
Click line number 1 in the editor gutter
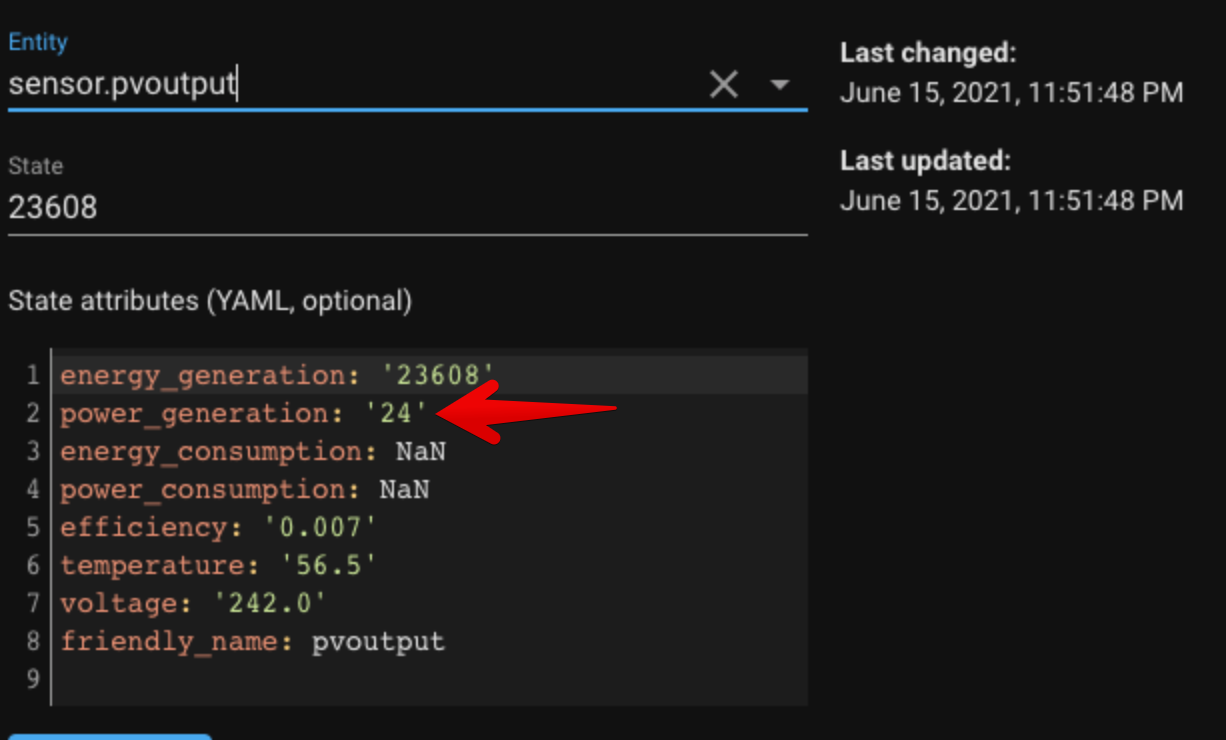[32, 375]
